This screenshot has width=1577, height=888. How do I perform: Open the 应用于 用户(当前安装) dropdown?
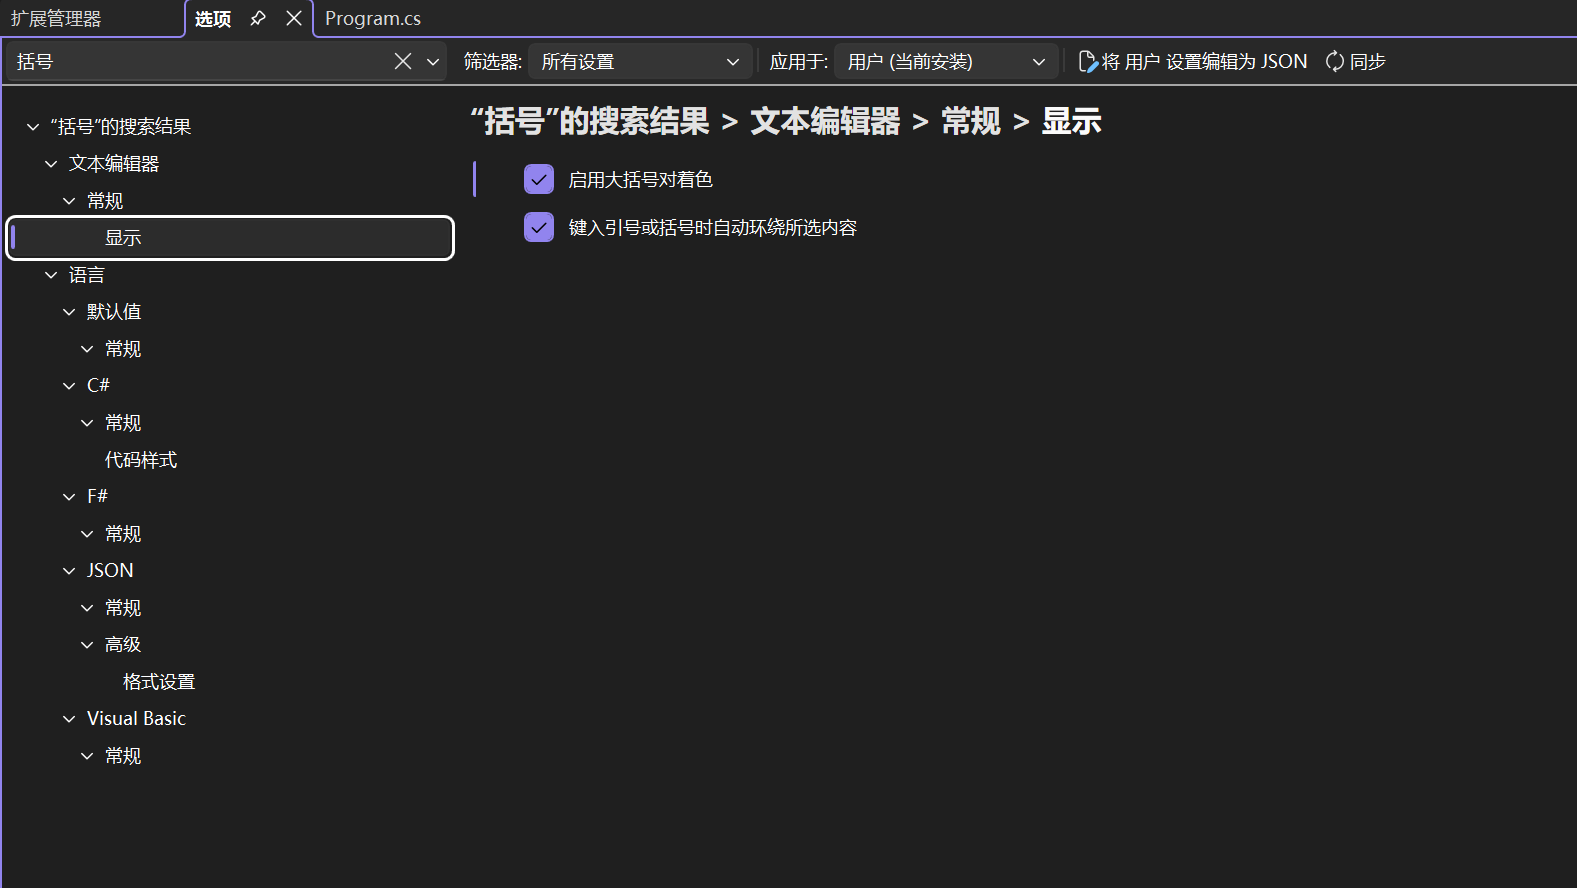946,61
